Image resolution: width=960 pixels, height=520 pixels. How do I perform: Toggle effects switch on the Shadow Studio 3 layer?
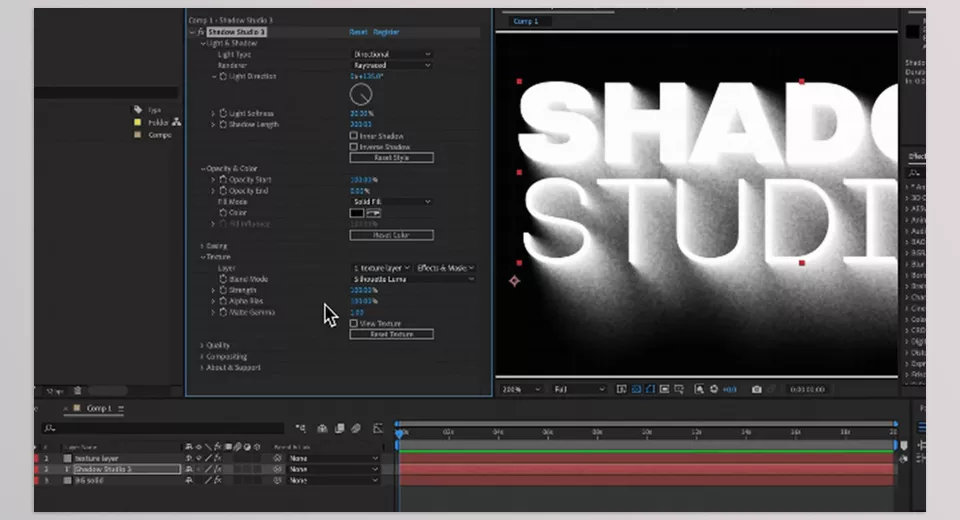coord(217,469)
